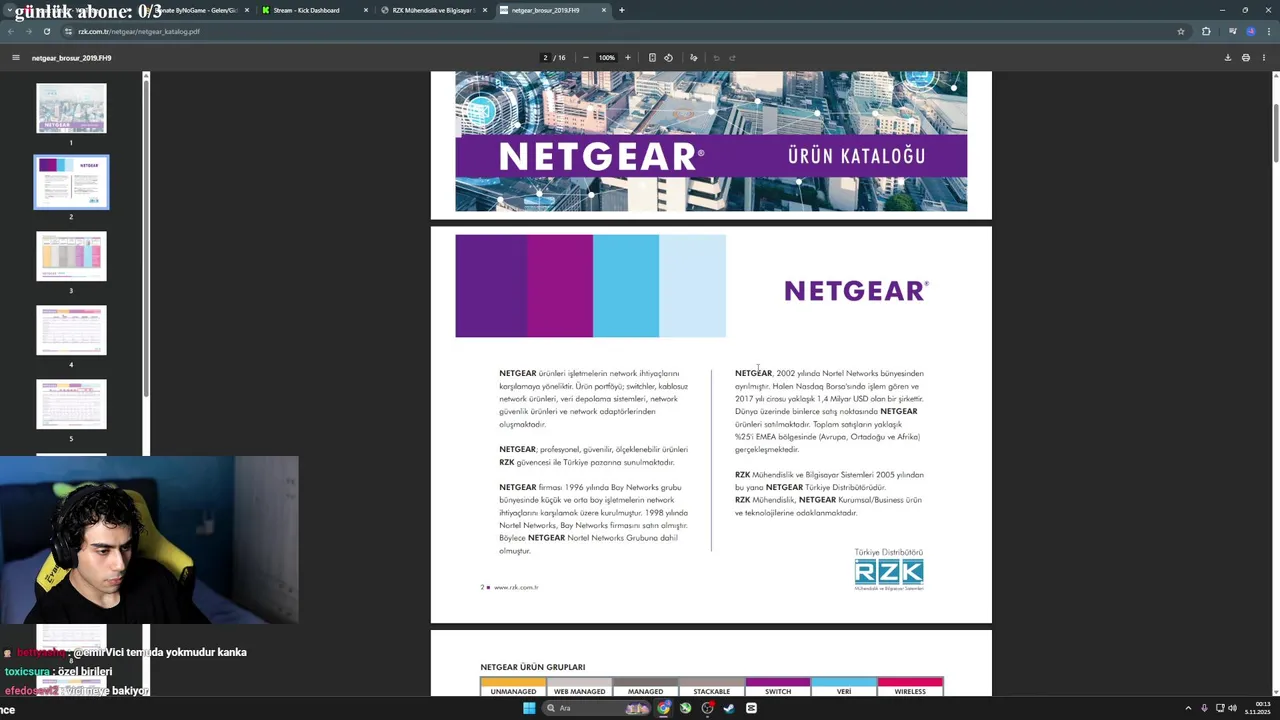1280x720 pixels.
Task: Click the RZK Türkiye Distribütörü logo
Action: (x=888, y=570)
